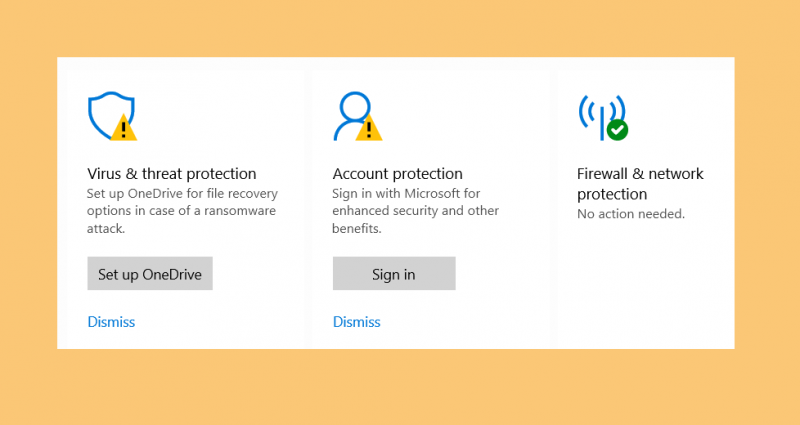Viewport: 800px width, 425px height.
Task: Dismiss the Microsoft sign-in recommendation
Action: point(357,322)
